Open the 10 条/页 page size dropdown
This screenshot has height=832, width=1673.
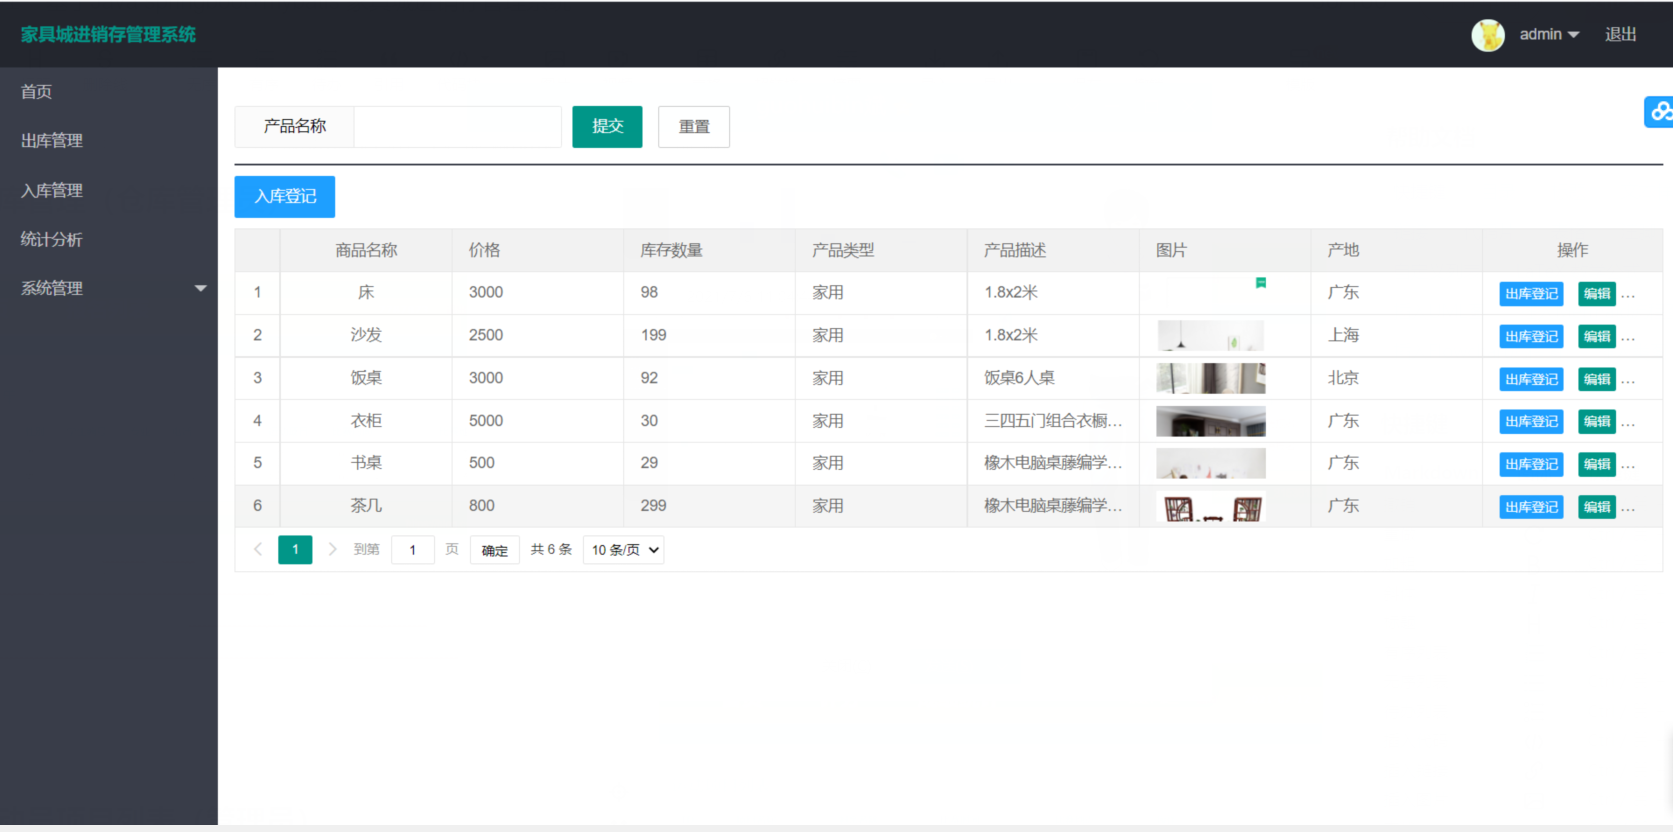(x=624, y=550)
